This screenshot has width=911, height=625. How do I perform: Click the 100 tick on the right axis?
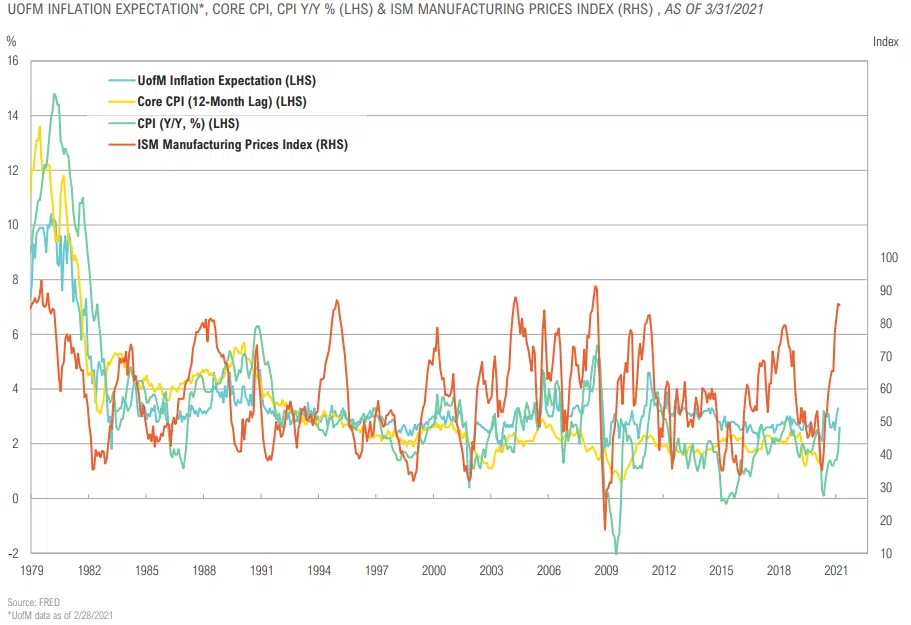[x=888, y=258]
